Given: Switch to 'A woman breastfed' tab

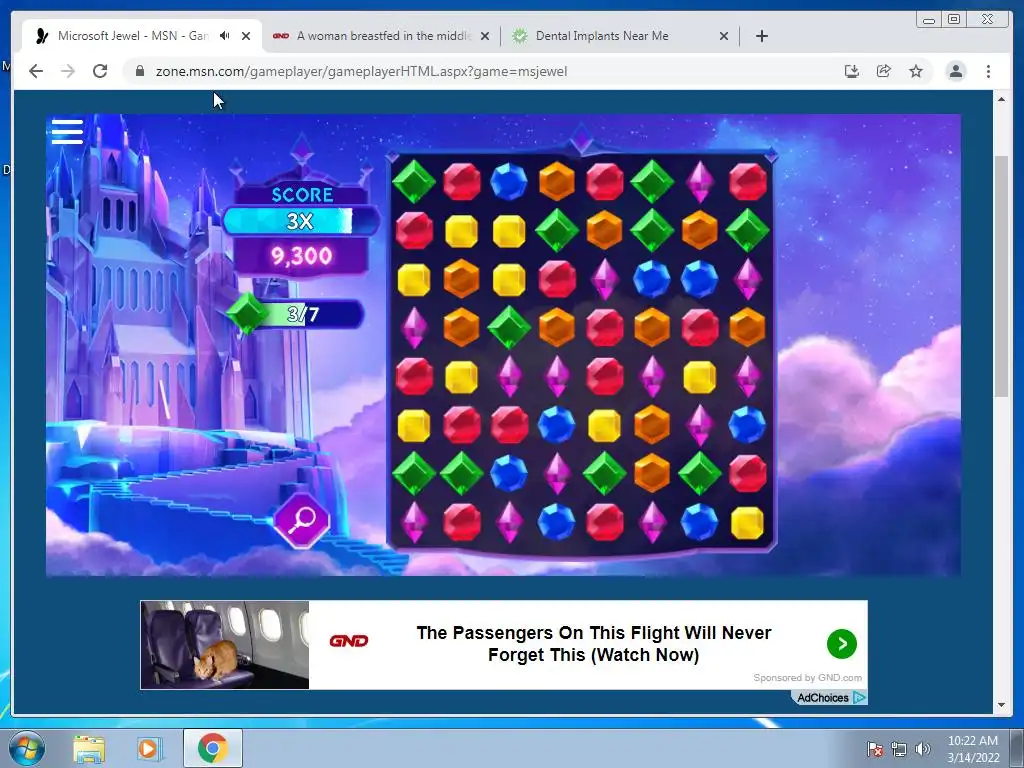Looking at the screenshot, I should click(383, 36).
